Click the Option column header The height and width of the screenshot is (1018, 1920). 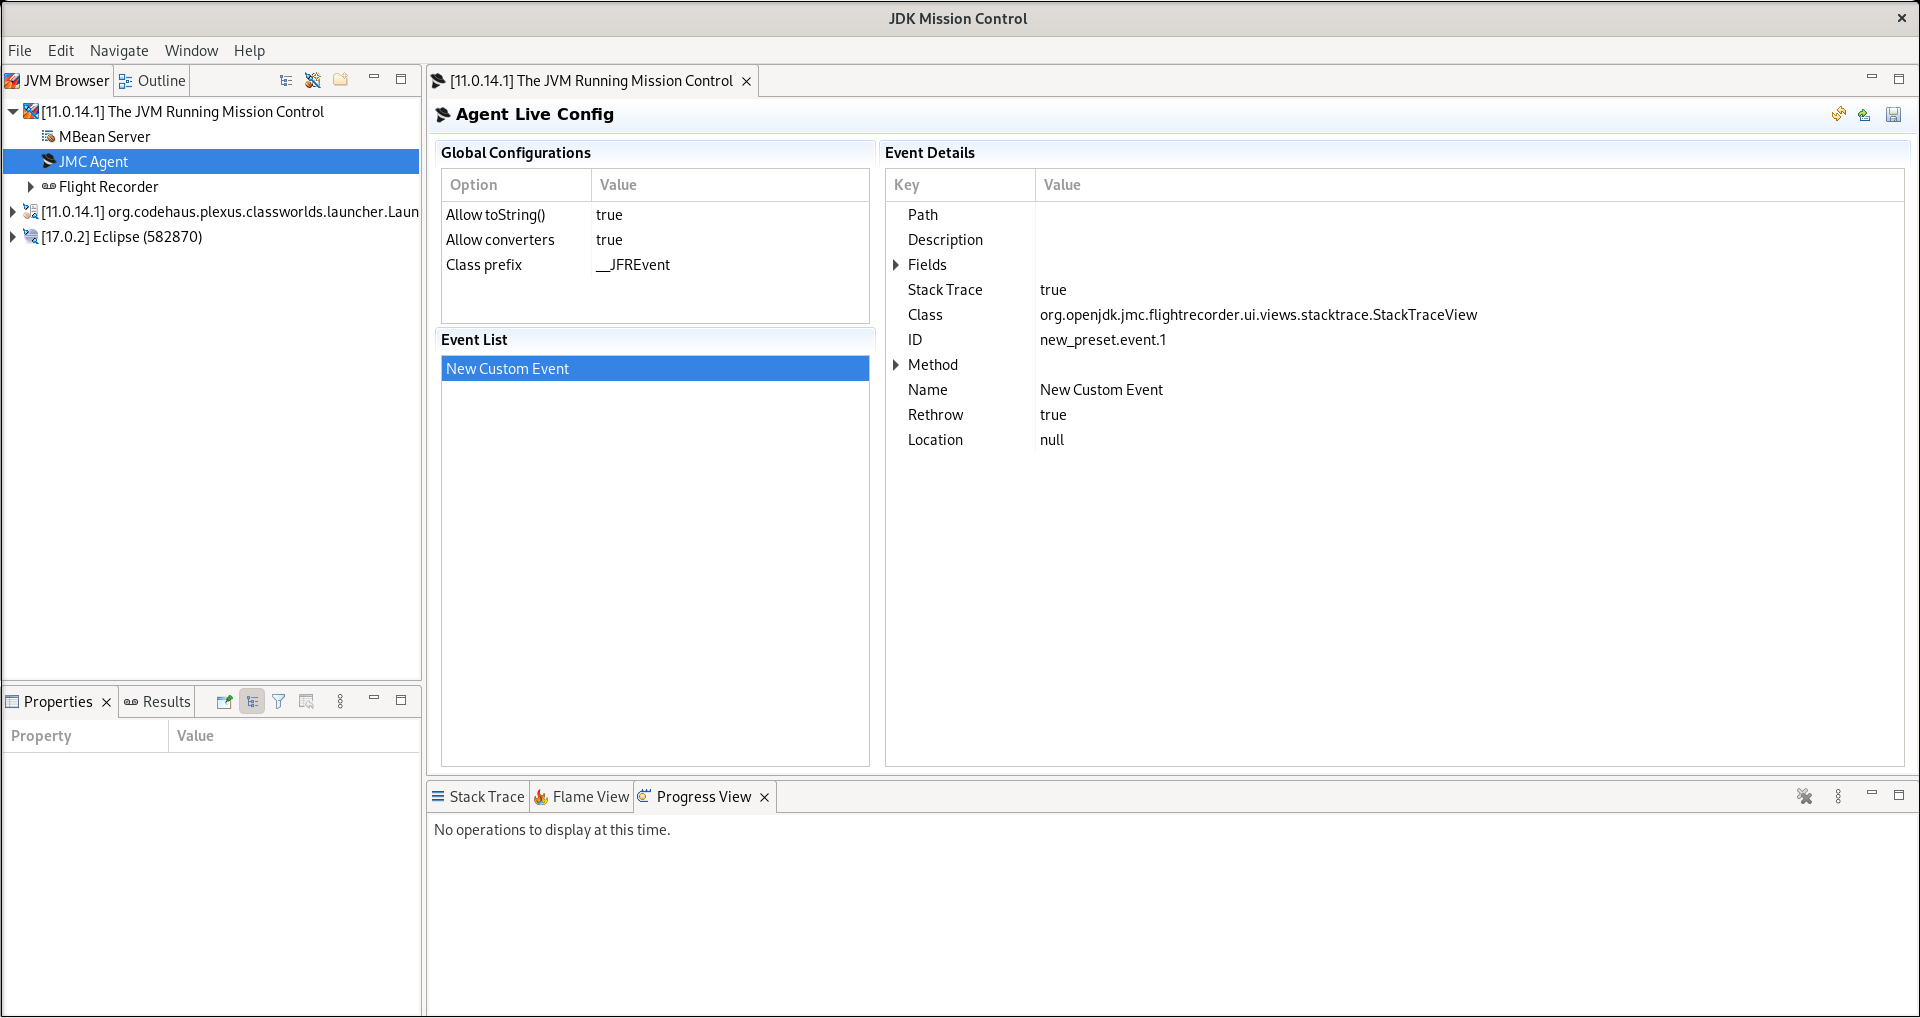[x=516, y=185]
